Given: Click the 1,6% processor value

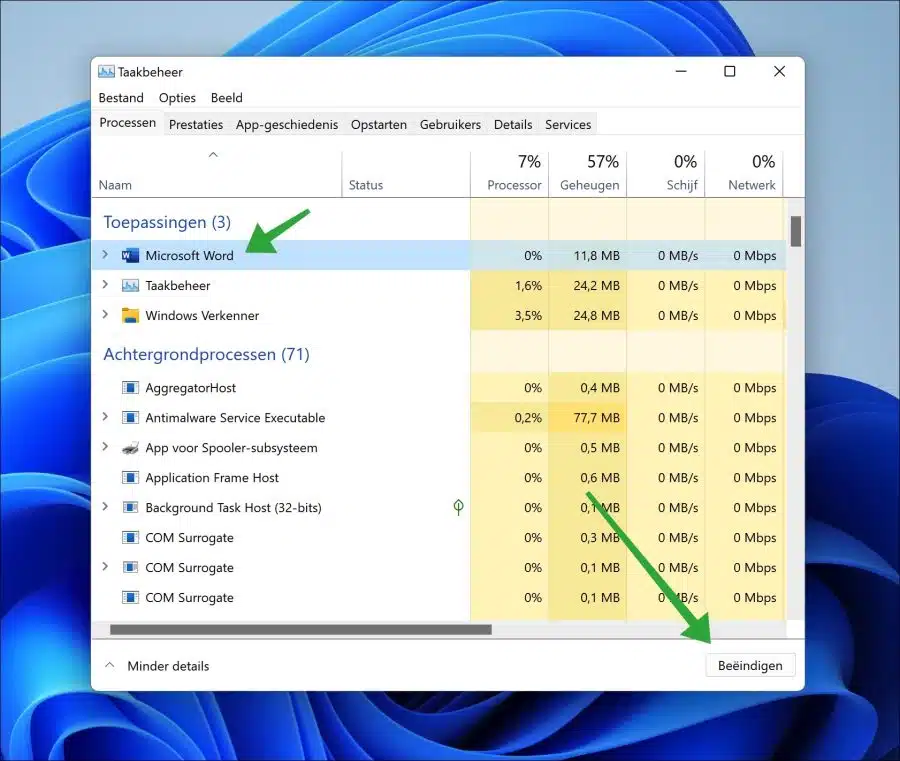Looking at the screenshot, I should 528,286.
